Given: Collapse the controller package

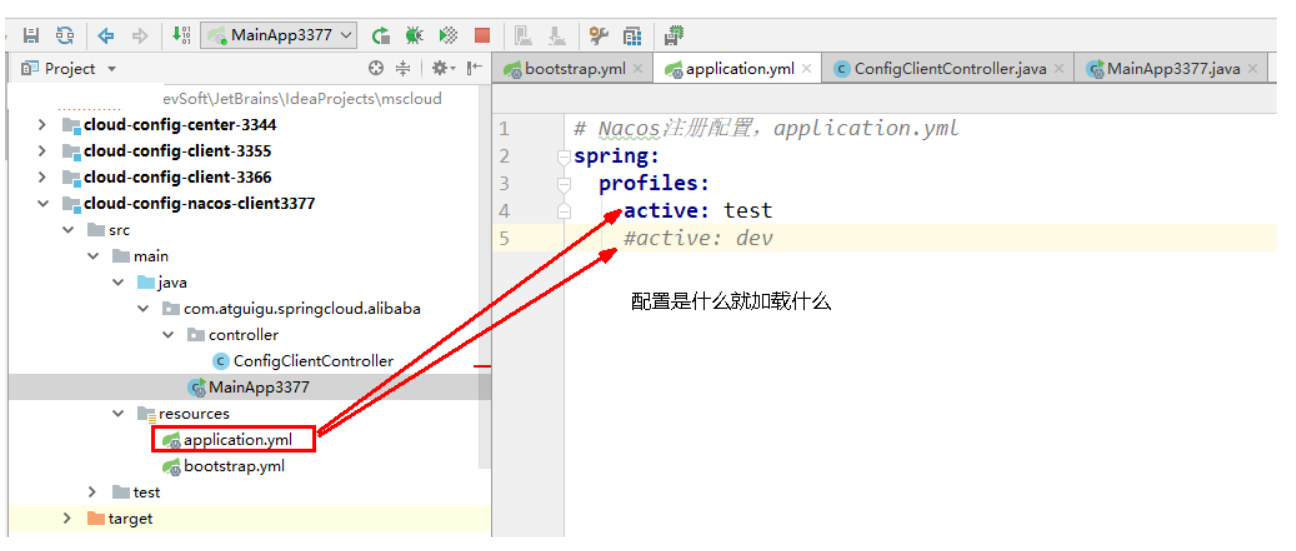Looking at the screenshot, I should tap(168, 335).
